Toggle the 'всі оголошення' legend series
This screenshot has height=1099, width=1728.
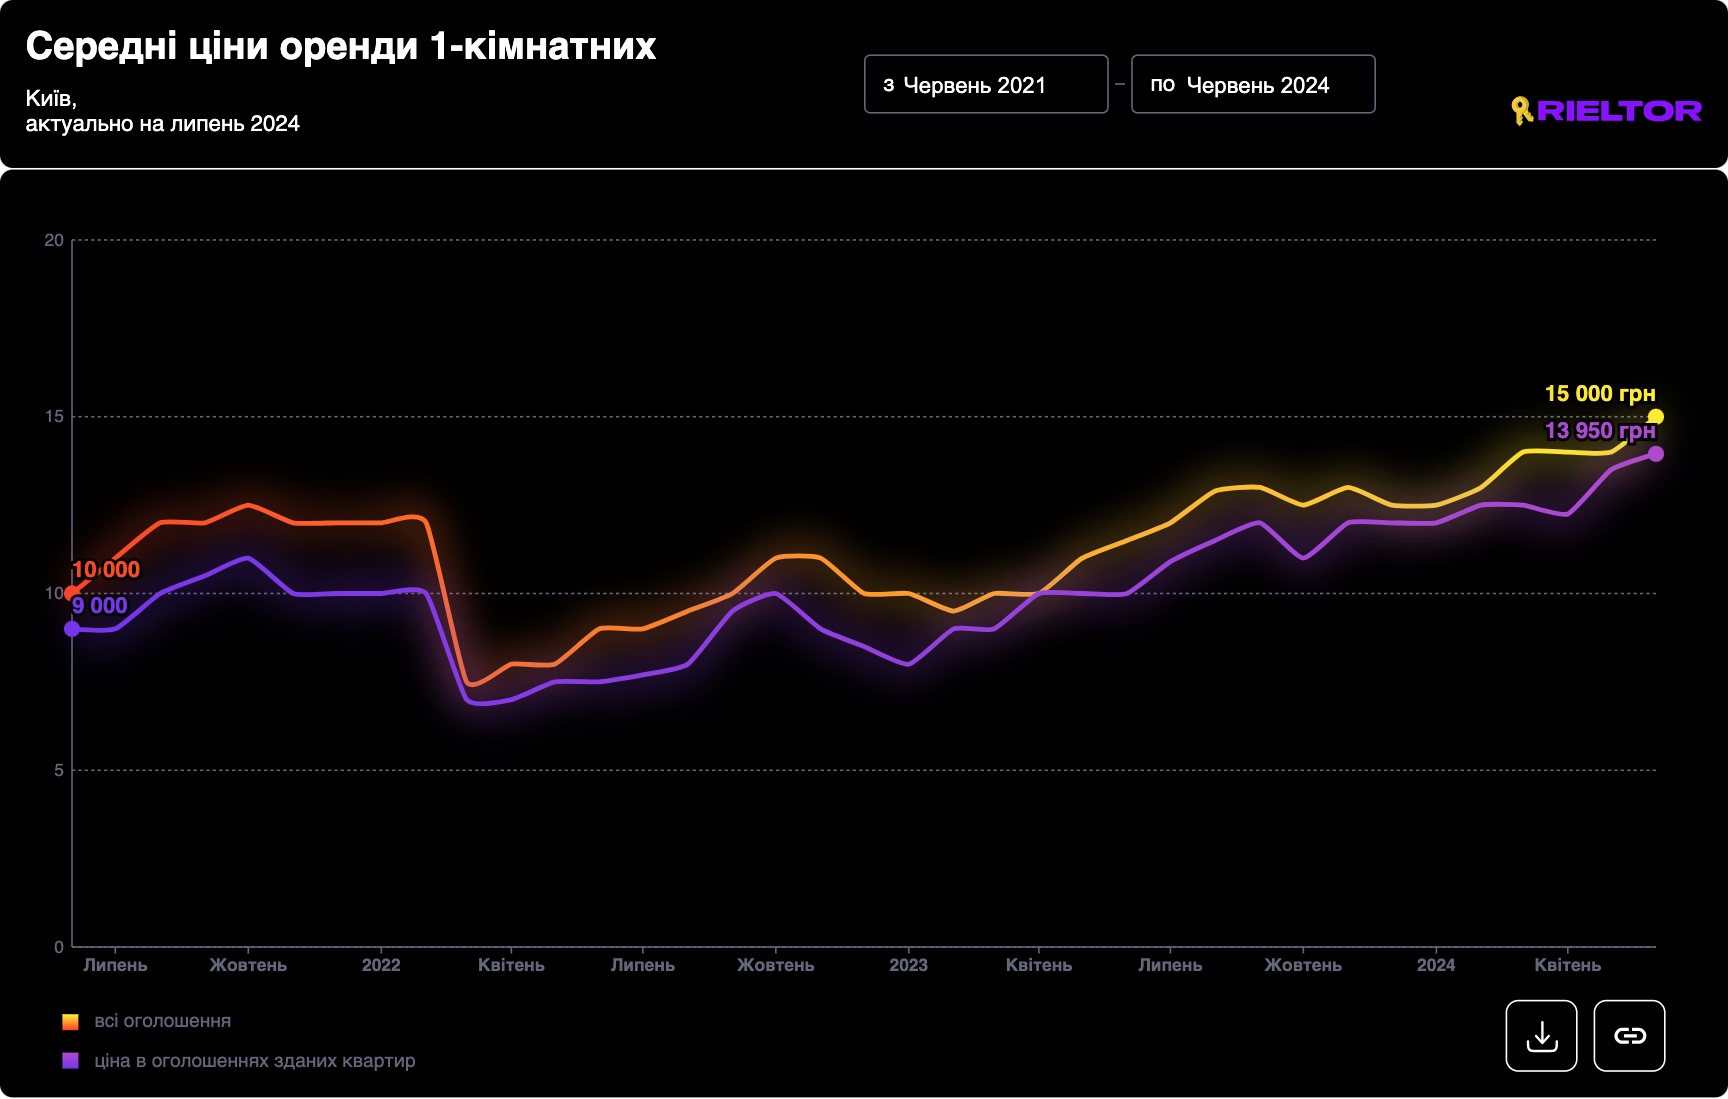[162, 1021]
